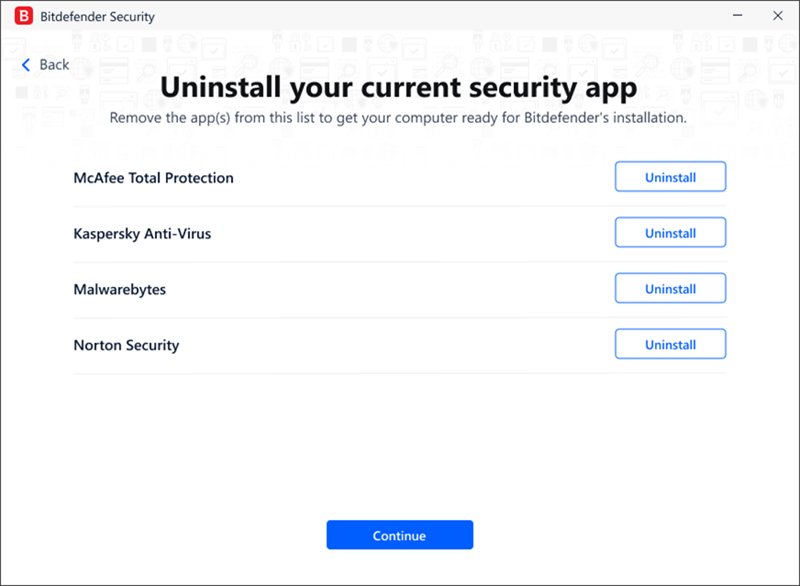800x586 pixels.
Task: Proceed with the Continue button
Action: point(399,534)
